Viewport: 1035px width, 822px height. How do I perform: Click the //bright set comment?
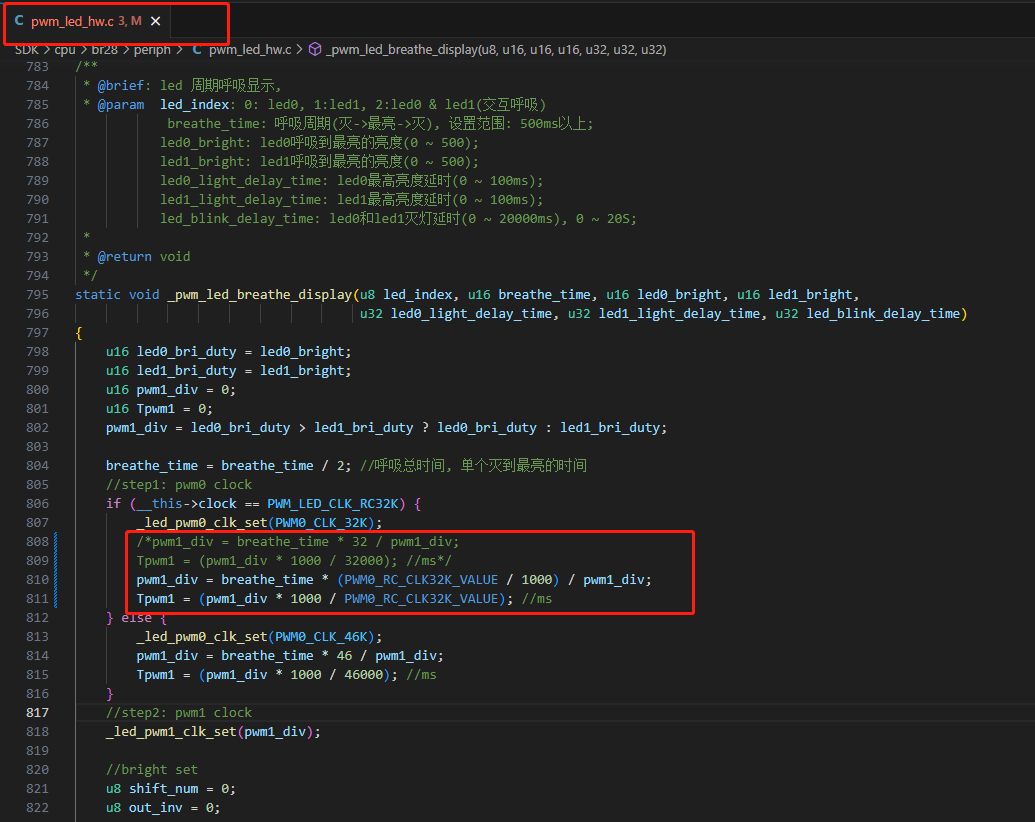152,770
